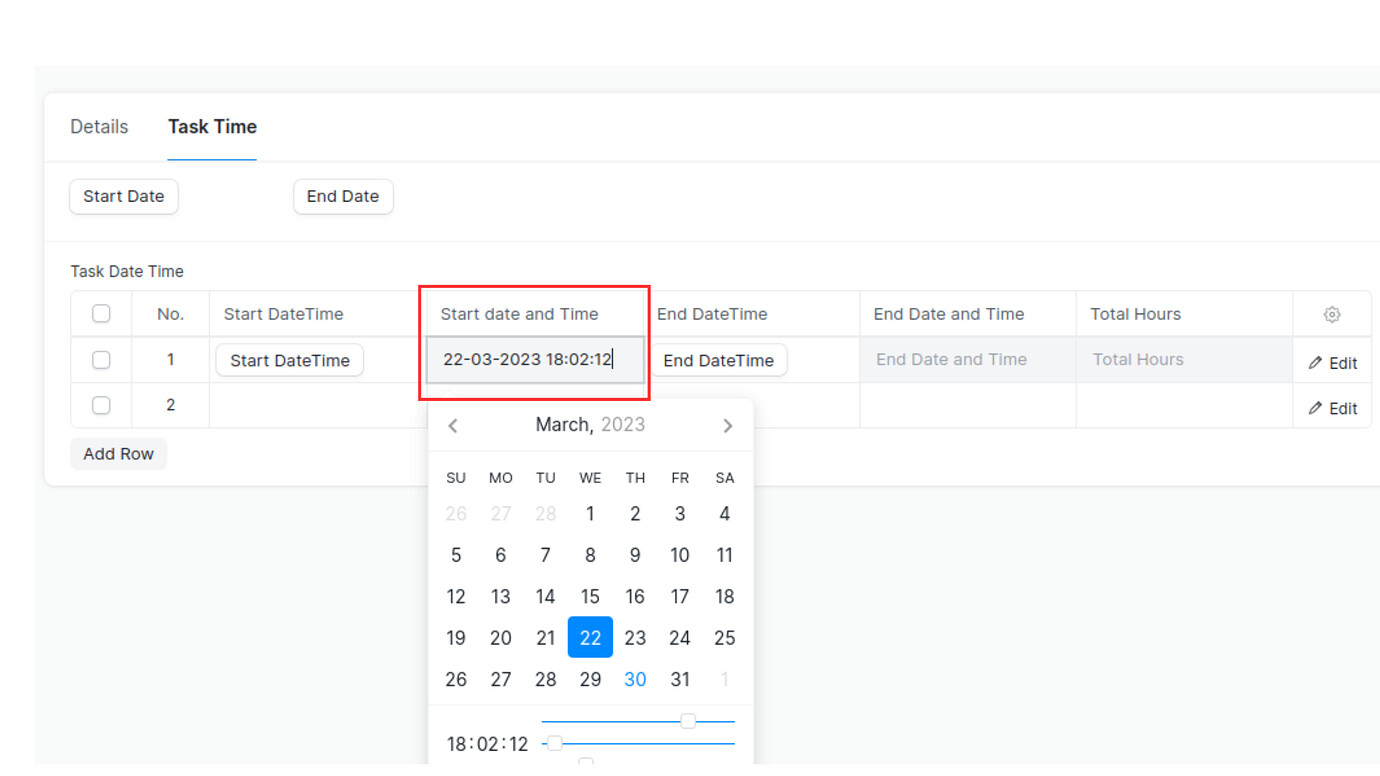
Task: Click the Start DateTime button in row 1
Action: [290, 360]
